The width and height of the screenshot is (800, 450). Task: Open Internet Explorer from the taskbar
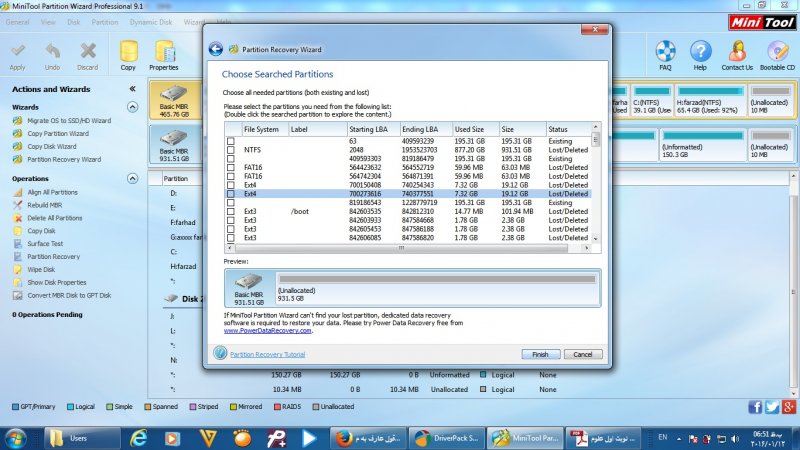point(138,438)
